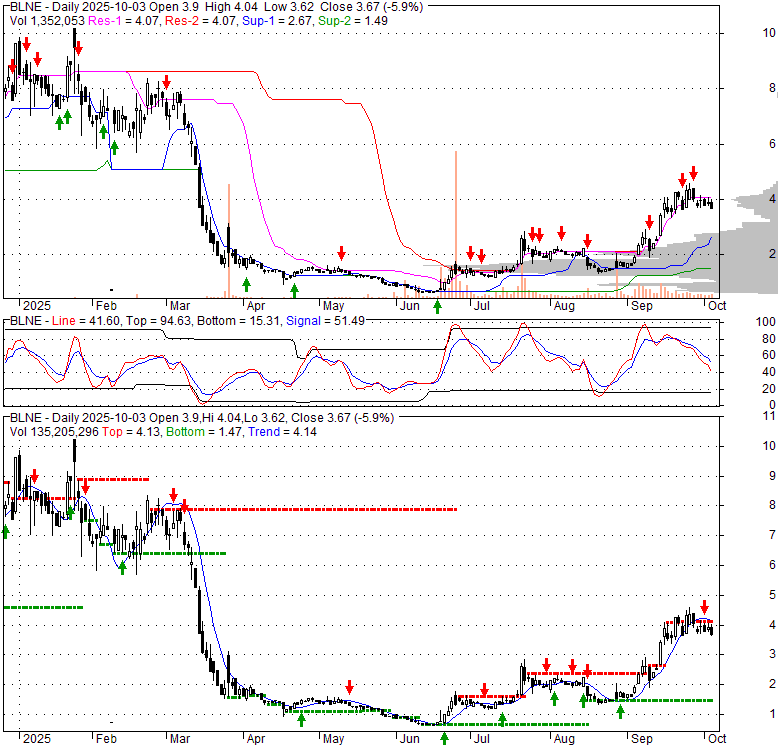Click 'Jun' on the top chart's date axis
Screen dimensions: 780x745
tap(409, 305)
